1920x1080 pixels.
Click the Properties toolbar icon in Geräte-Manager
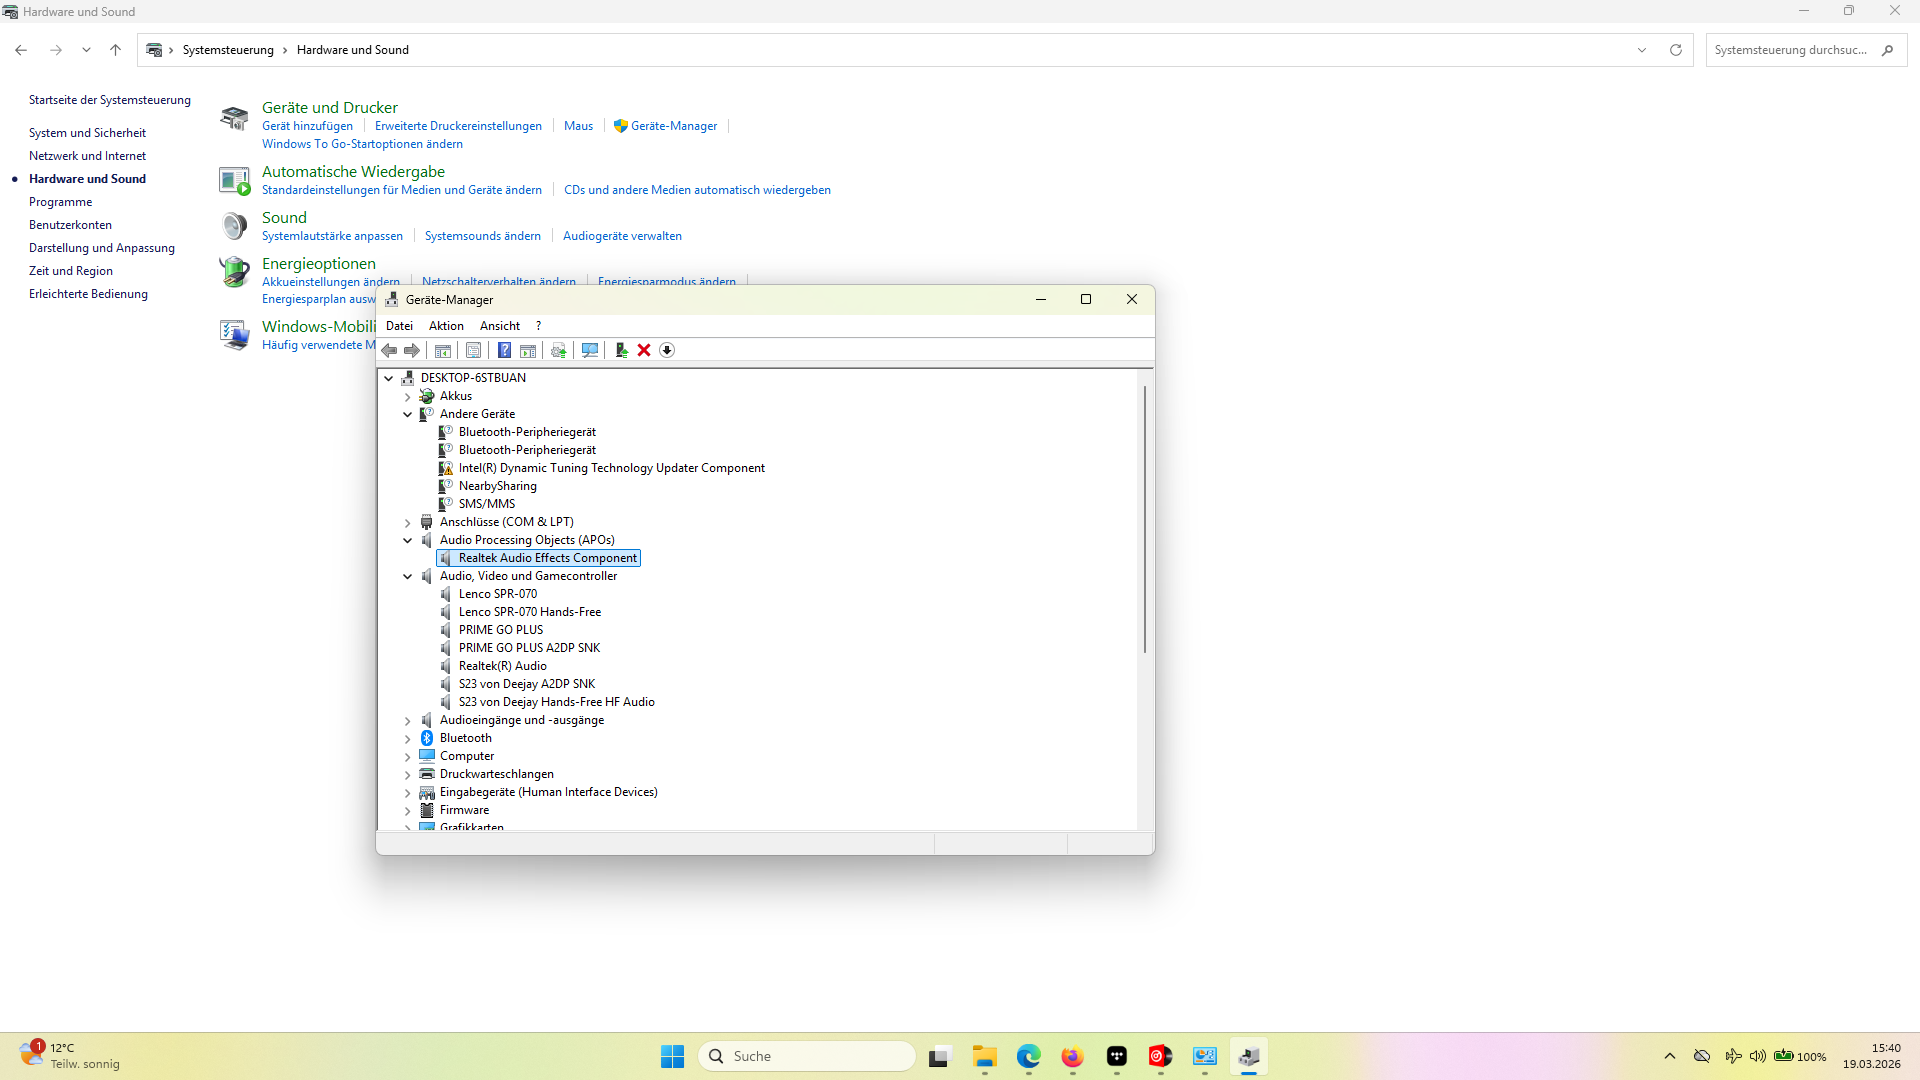click(x=473, y=350)
